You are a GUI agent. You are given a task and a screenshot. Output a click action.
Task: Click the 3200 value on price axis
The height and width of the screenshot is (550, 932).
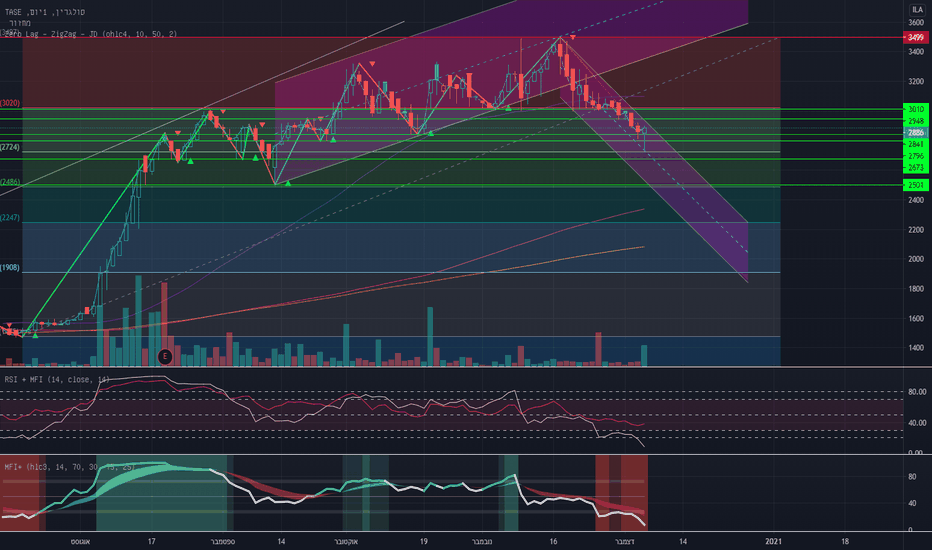[916, 82]
